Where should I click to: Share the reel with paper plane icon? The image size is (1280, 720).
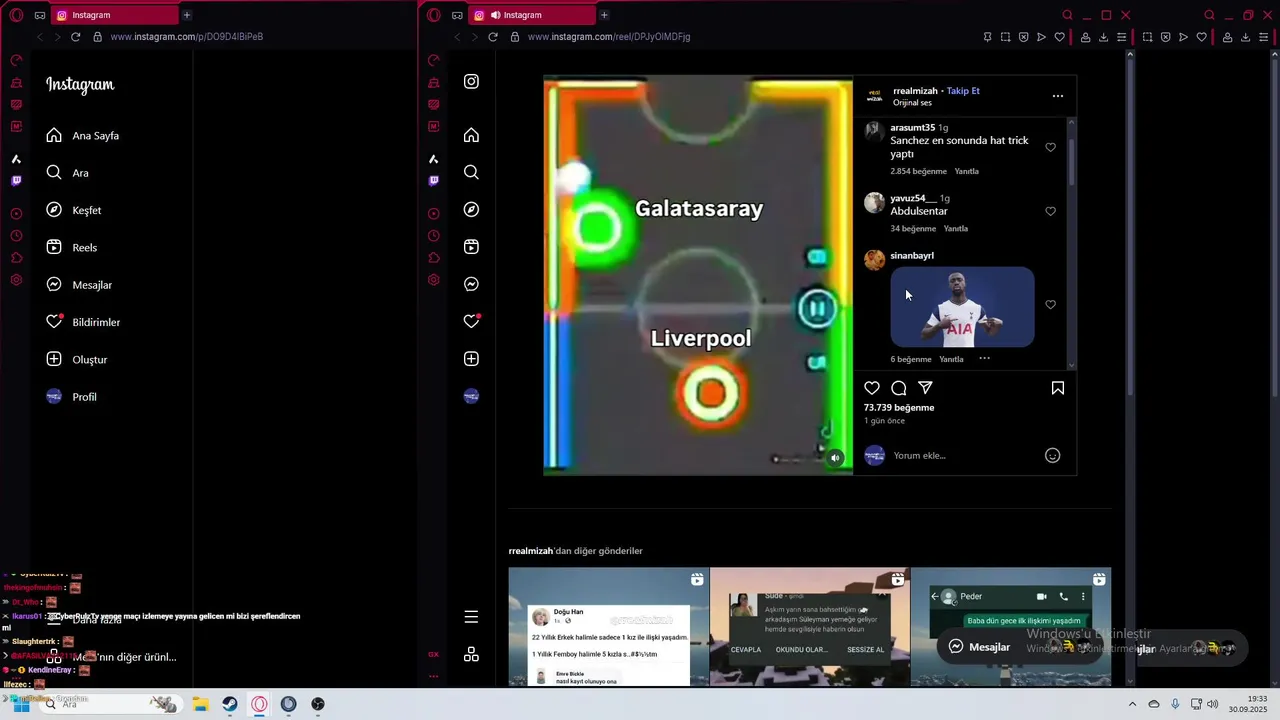pos(926,388)
